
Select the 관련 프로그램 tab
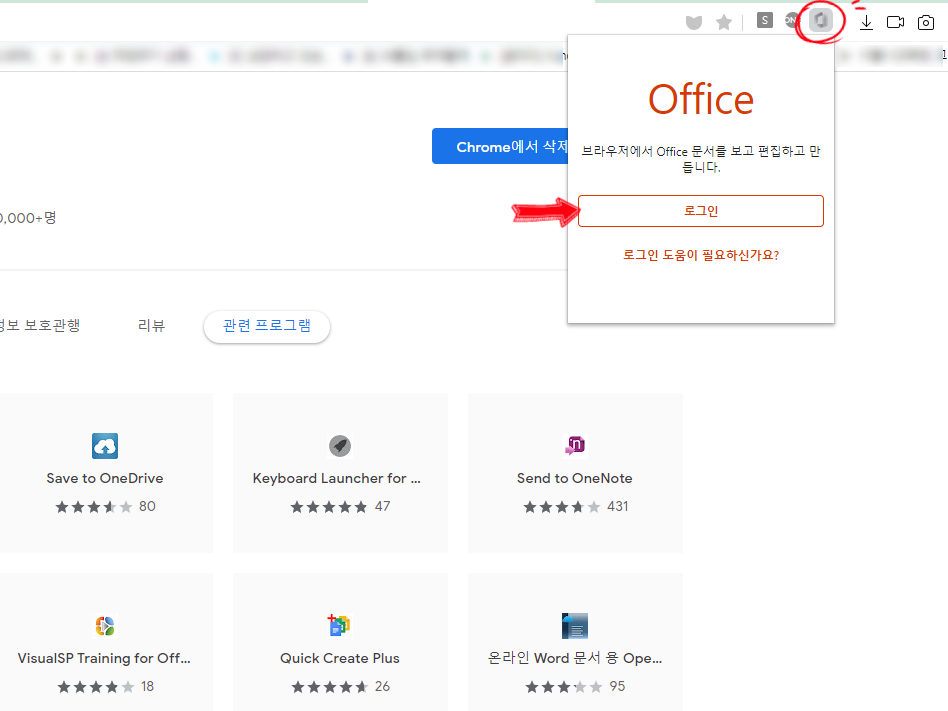[x=266, y=325]
